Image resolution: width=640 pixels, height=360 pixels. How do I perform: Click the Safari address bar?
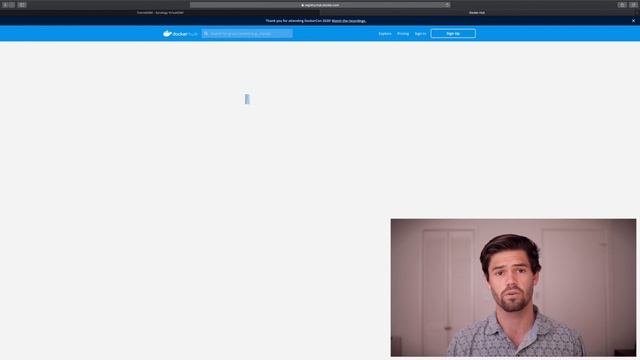320,5
